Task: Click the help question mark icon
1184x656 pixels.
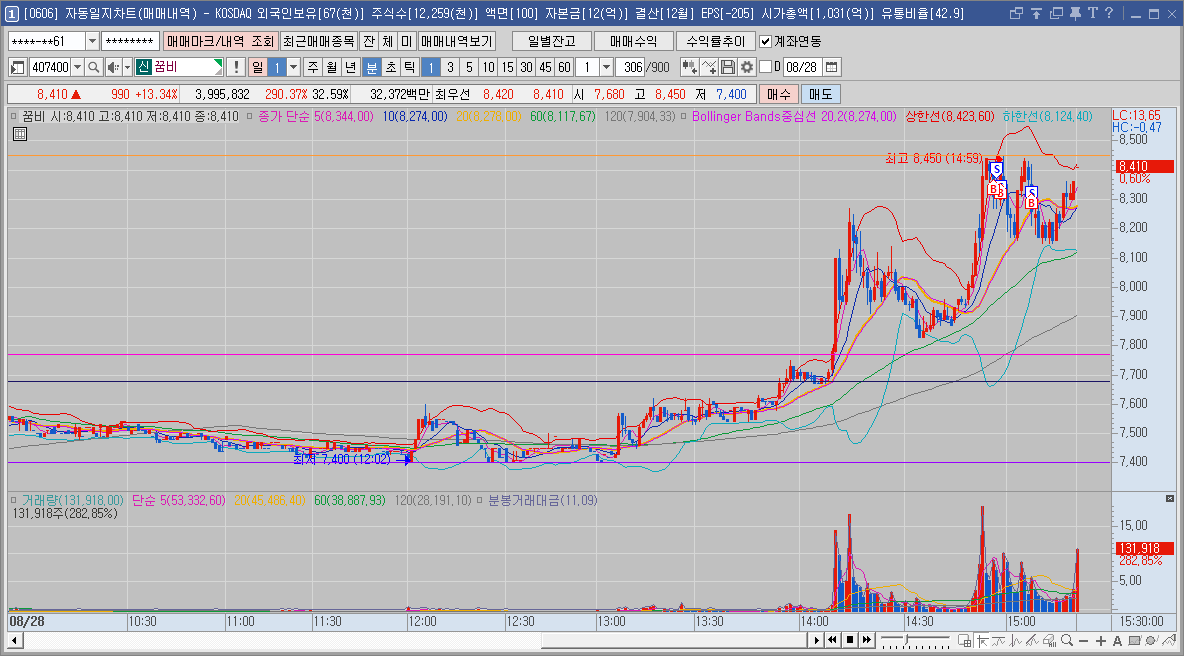Action: click(x=1108, y=13)
